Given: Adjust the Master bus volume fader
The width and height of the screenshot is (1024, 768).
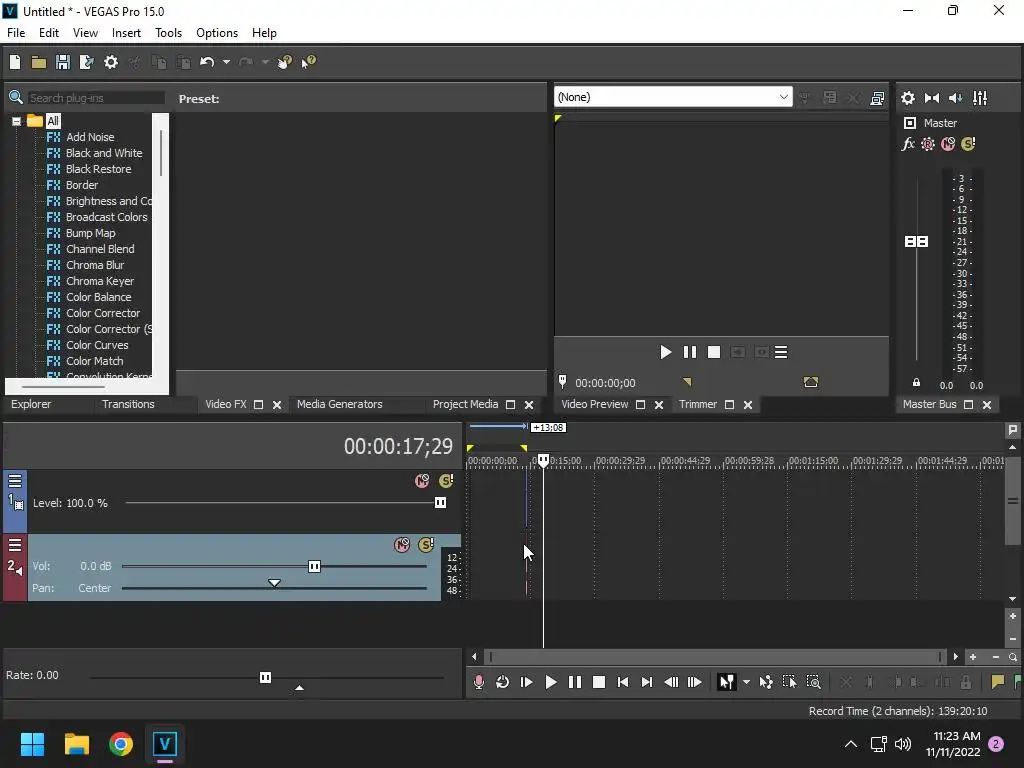Looking at the screenshot, I should point(916,242).
